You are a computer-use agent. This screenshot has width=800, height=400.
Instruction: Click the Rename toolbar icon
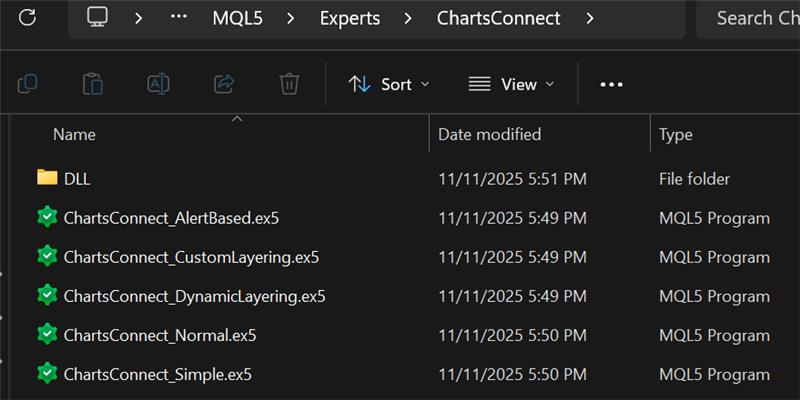point(158,84)
